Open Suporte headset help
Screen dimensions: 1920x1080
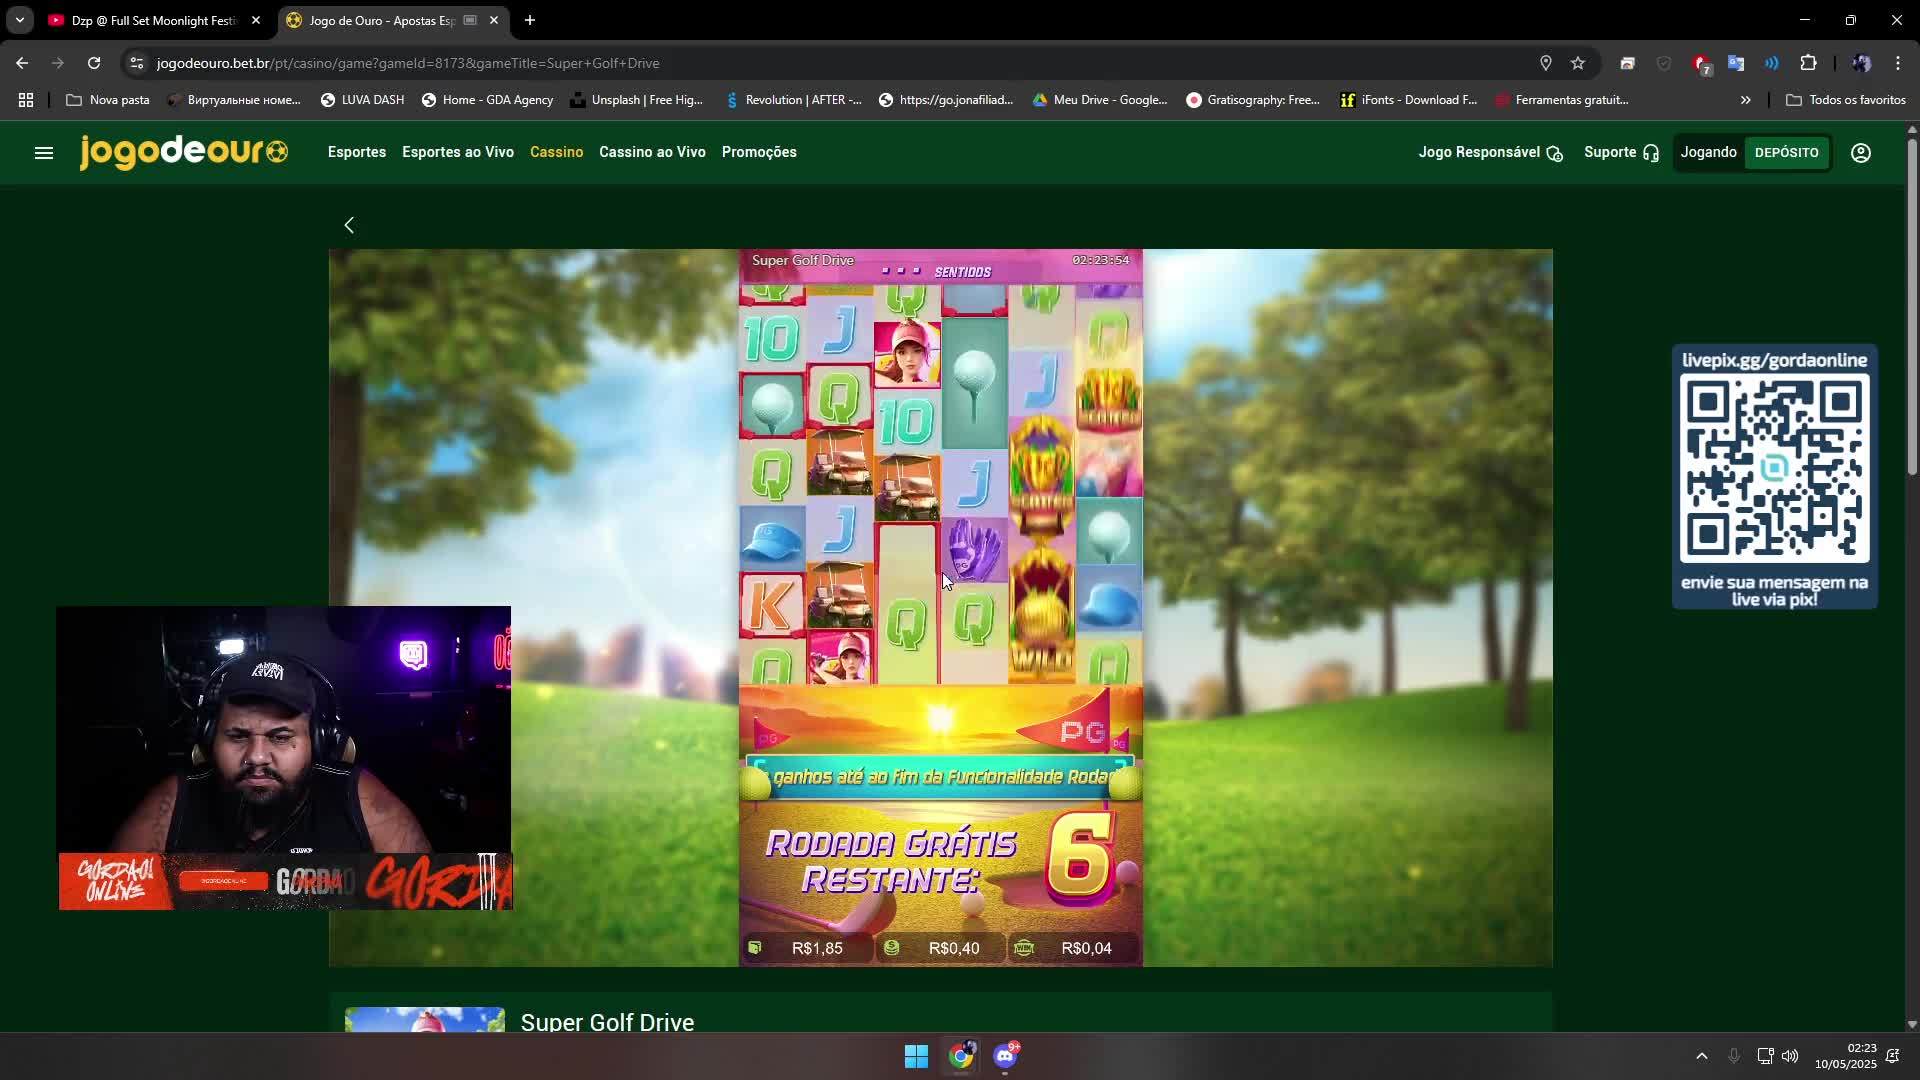click(1621, 152)
